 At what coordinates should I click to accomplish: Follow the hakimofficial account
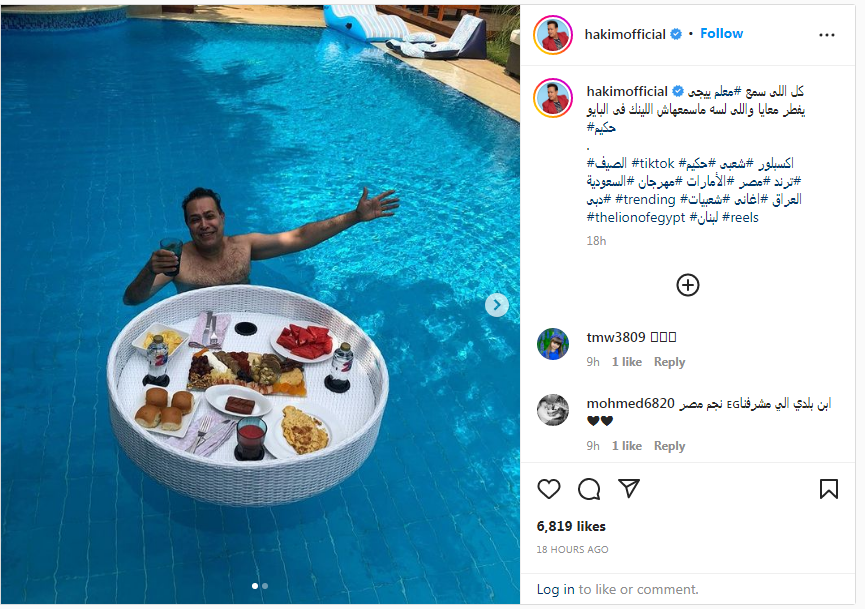[x=721, y=34]
